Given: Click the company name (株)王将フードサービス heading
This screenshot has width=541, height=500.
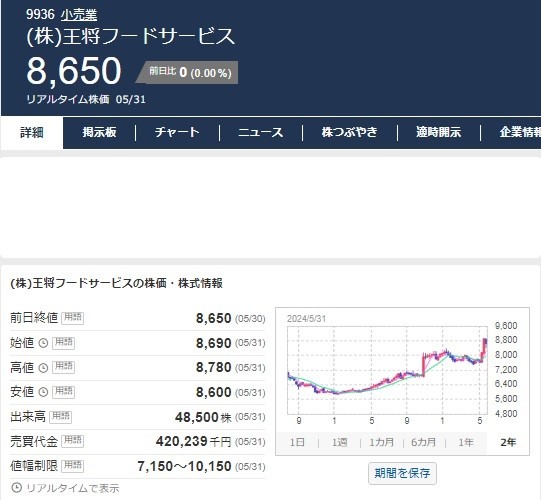Looking at the screenshot, I should click(x=130, y=37).
